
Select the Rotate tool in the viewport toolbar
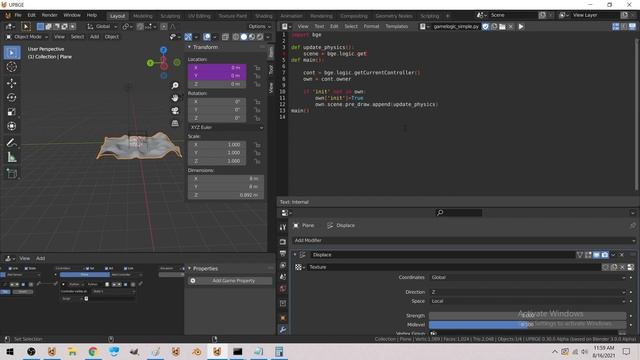pyautogui.click(x=11, y=98)
